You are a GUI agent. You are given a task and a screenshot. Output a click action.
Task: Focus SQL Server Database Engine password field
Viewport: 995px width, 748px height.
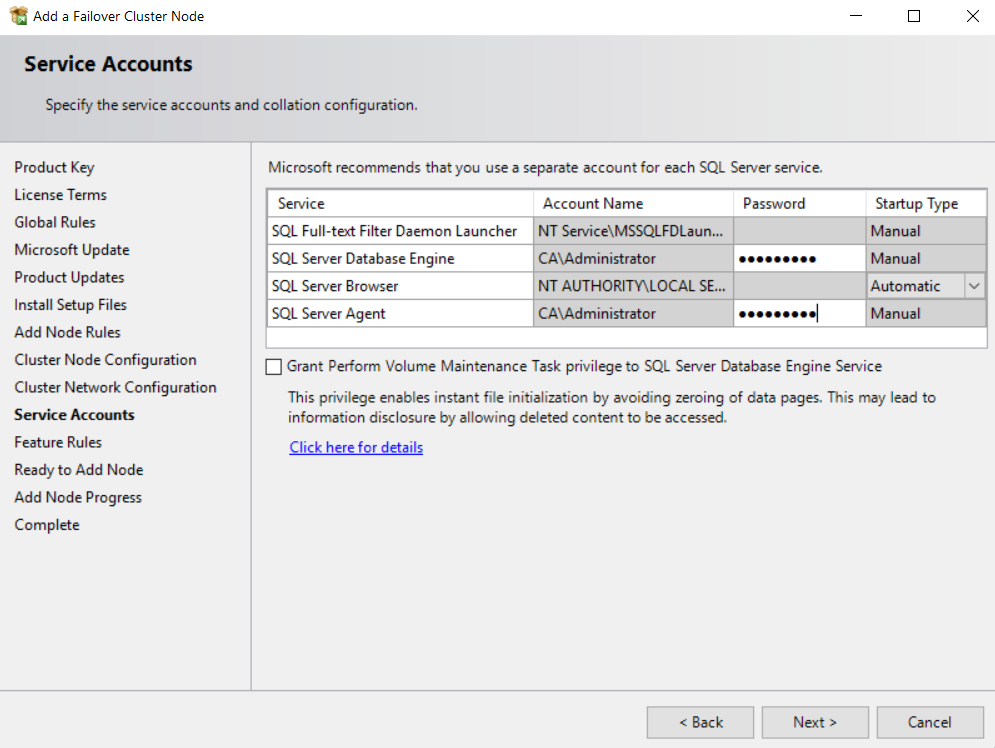pyautogui.click(x=800, y=259)
